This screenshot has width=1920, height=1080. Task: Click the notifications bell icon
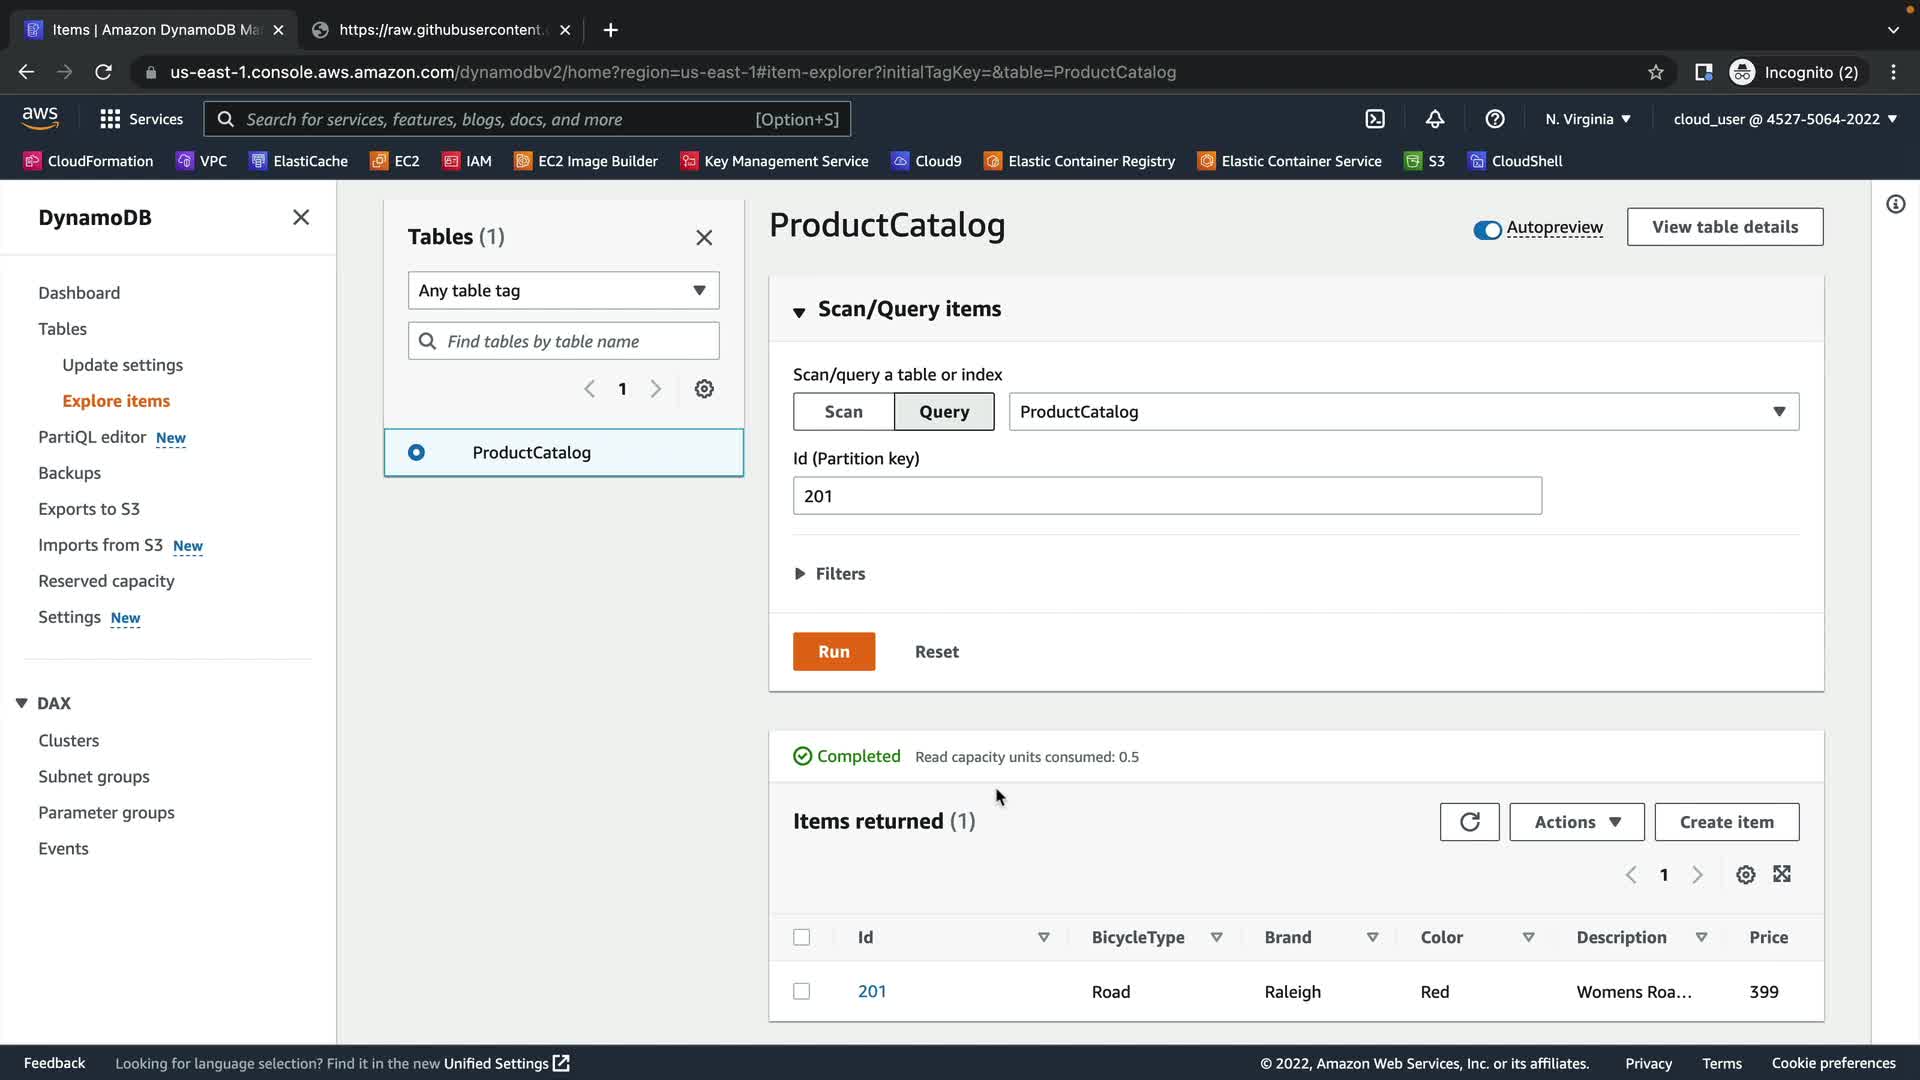tap(1434, 119)
